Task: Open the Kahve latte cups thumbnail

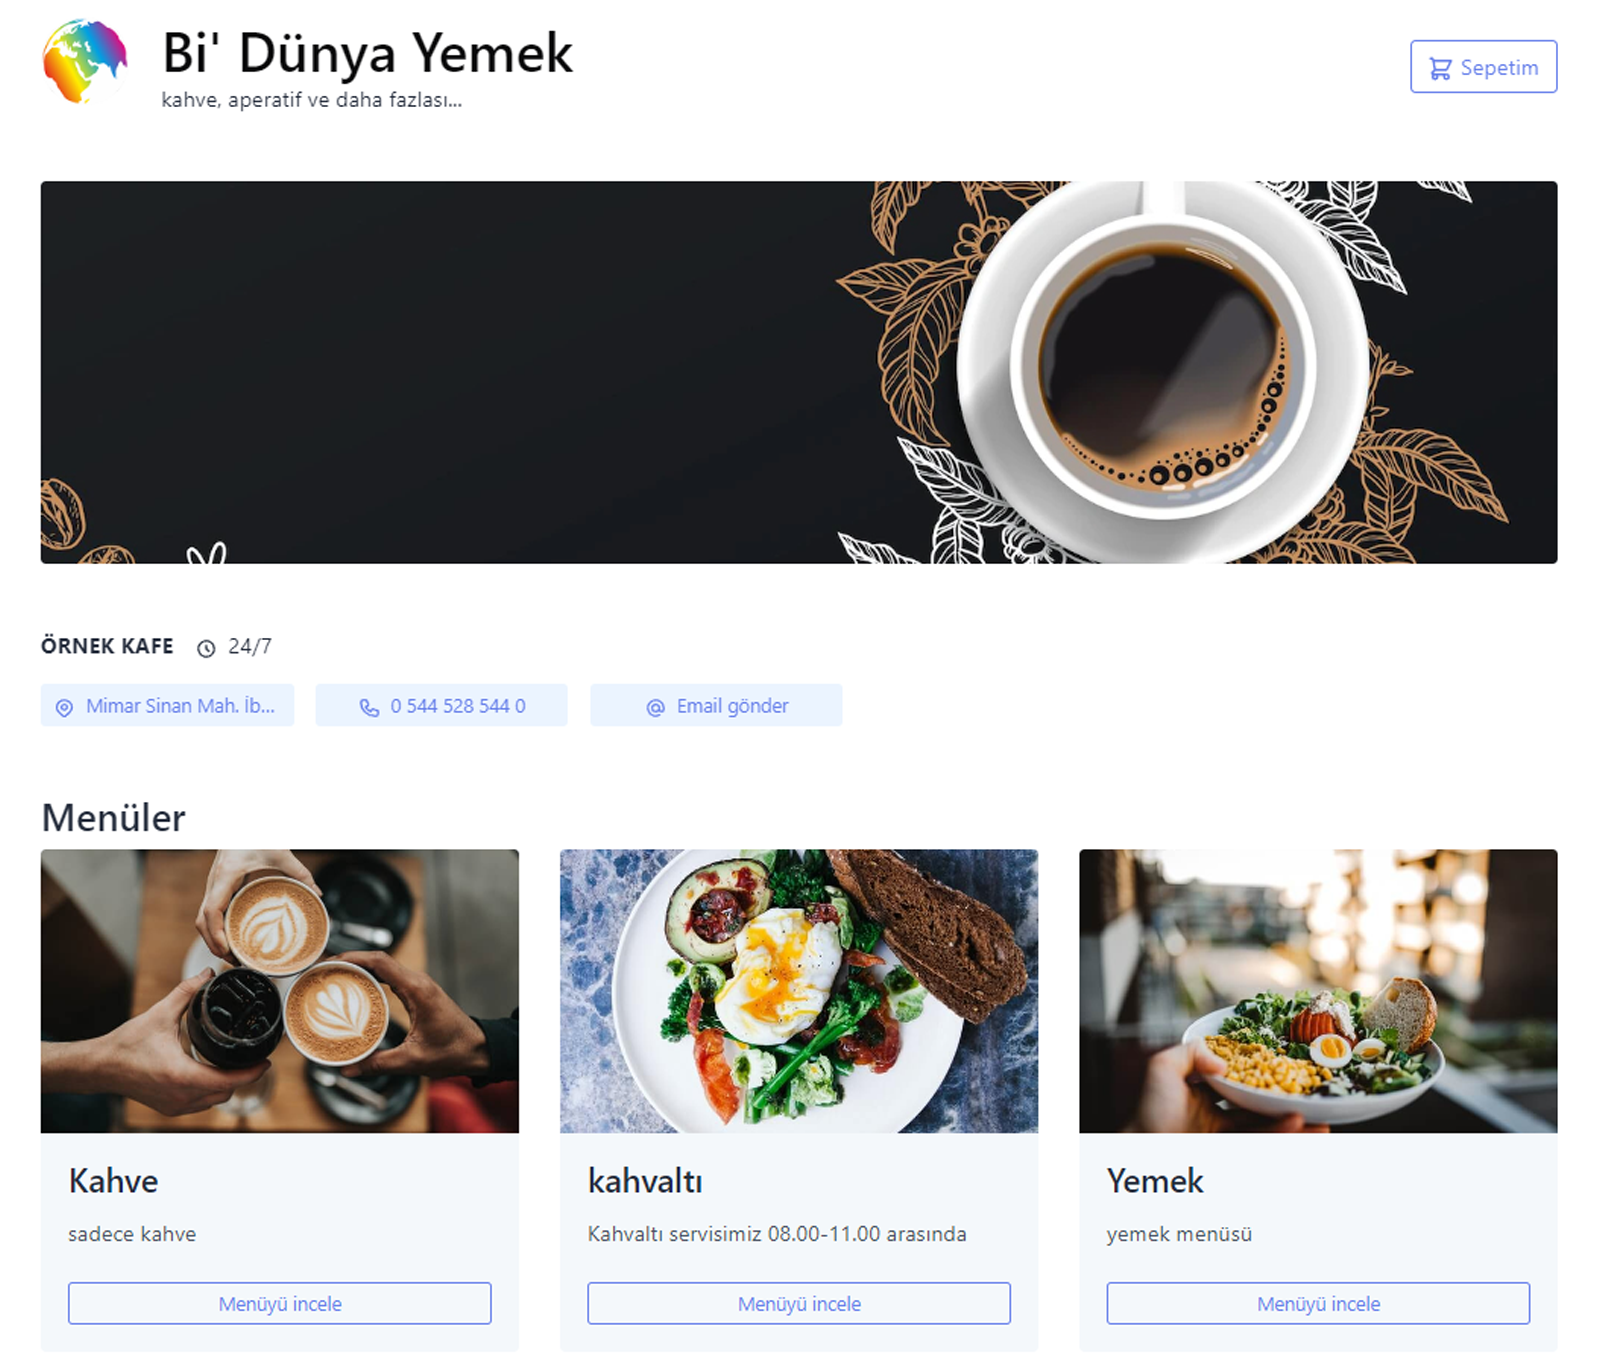Action: coord(280,991)
